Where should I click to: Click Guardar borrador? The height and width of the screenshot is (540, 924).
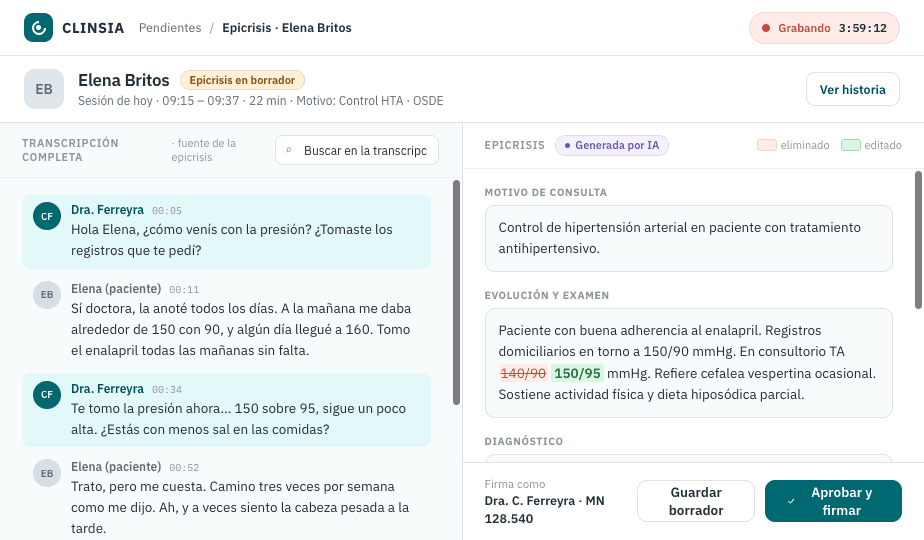click(x=695, y=501)
